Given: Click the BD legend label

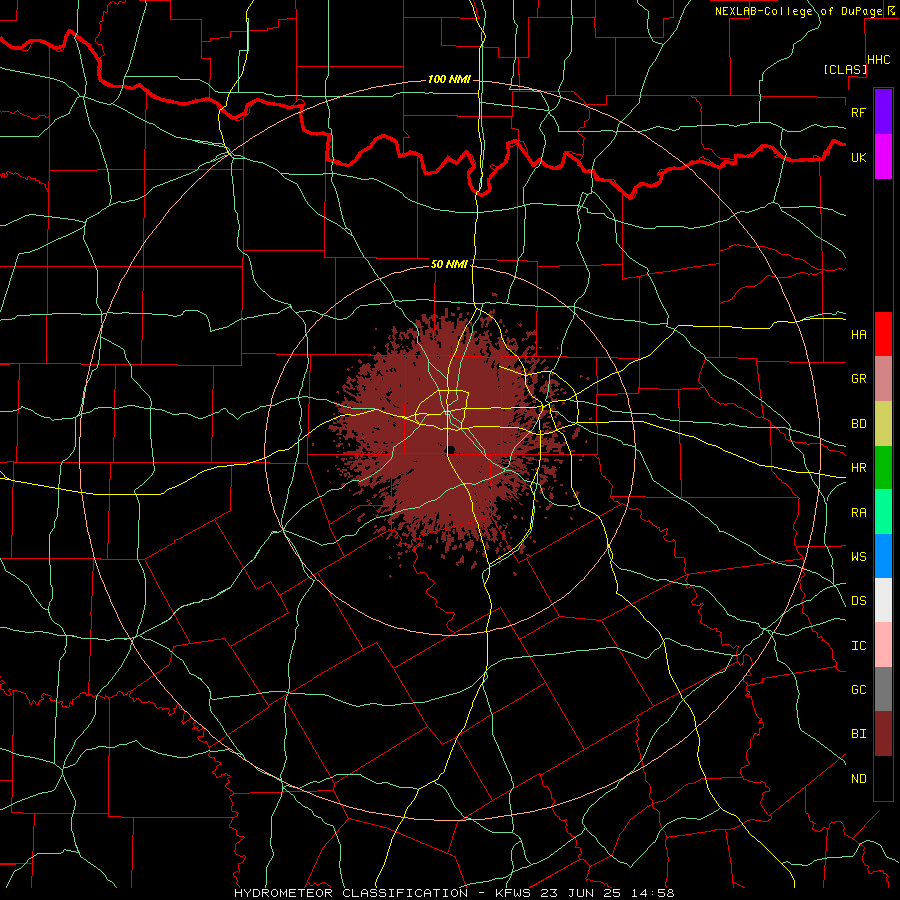Looking at the screenshot, I should (x=858, y=424).
